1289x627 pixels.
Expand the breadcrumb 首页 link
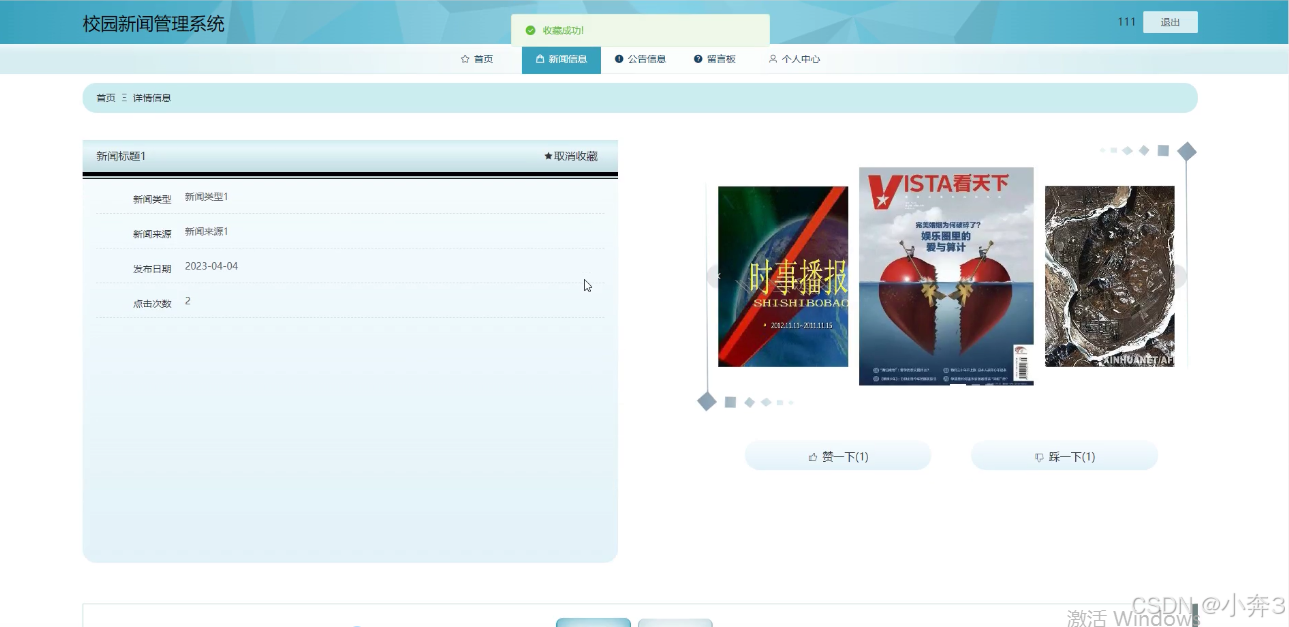coord(104,97)
